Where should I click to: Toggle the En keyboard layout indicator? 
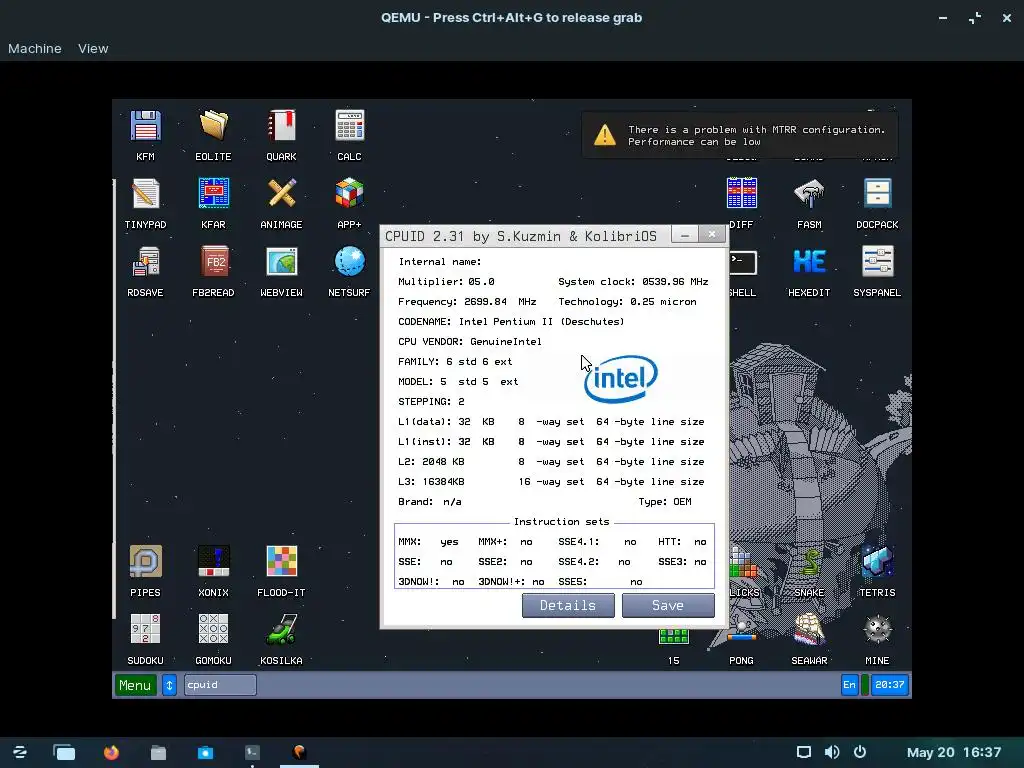(849, 685)
